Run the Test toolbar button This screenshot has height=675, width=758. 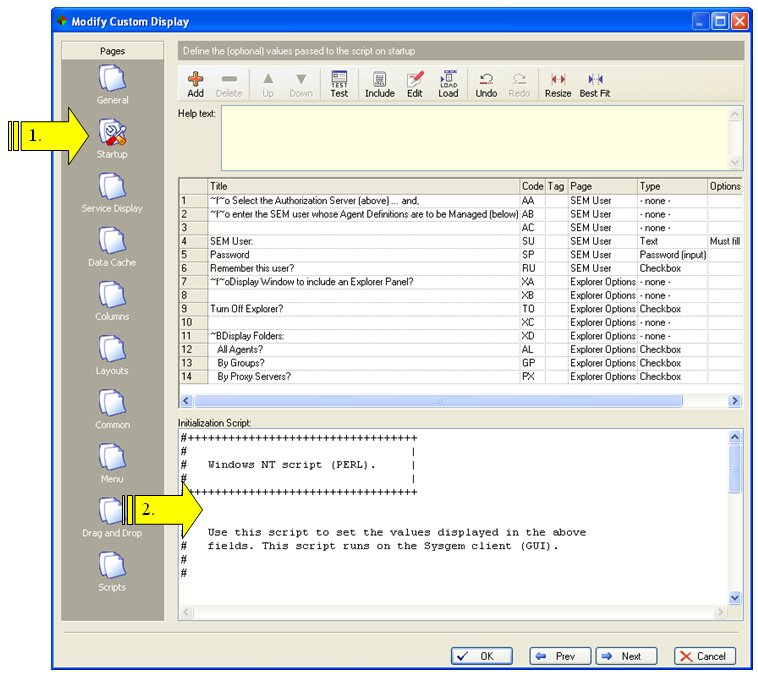pos(339,84)
